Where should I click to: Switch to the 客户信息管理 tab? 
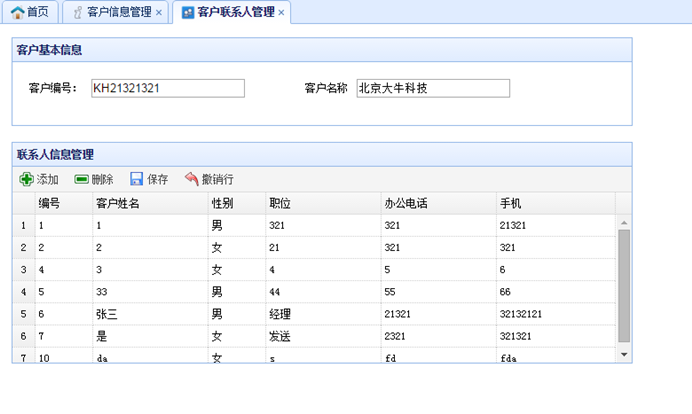pos(116,12)
